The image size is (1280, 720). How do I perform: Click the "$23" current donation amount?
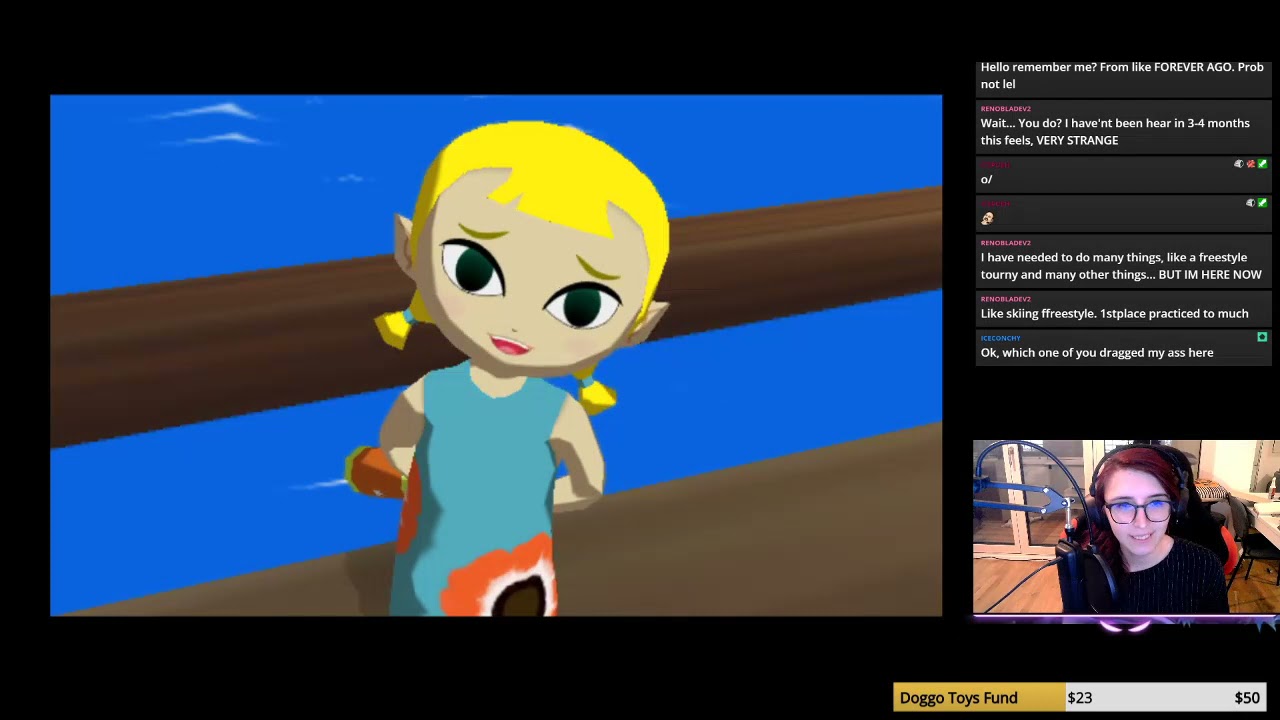(x=1079, y=698)
